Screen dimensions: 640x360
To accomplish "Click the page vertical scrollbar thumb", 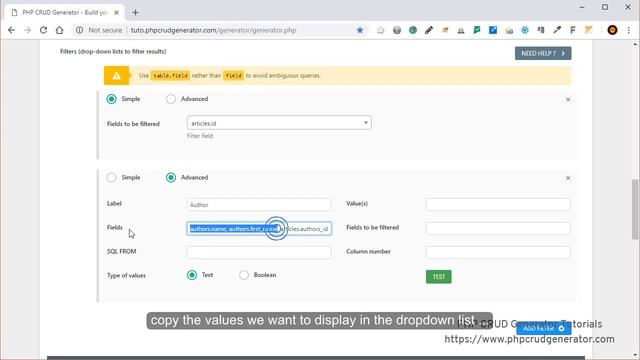I will coord(635,209).
